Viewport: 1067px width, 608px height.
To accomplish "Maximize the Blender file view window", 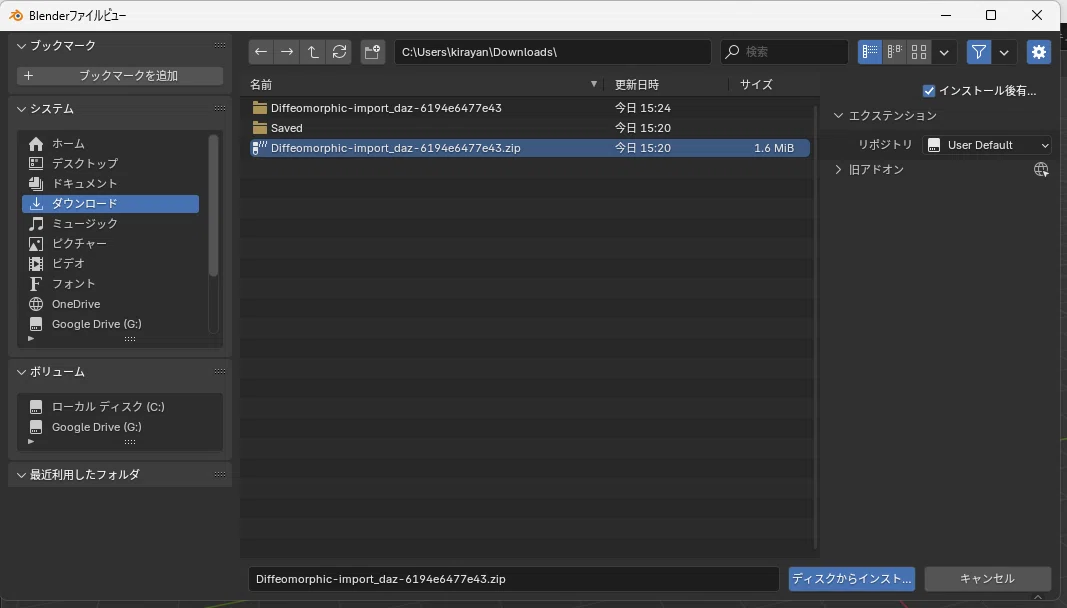I will point(991,15).
